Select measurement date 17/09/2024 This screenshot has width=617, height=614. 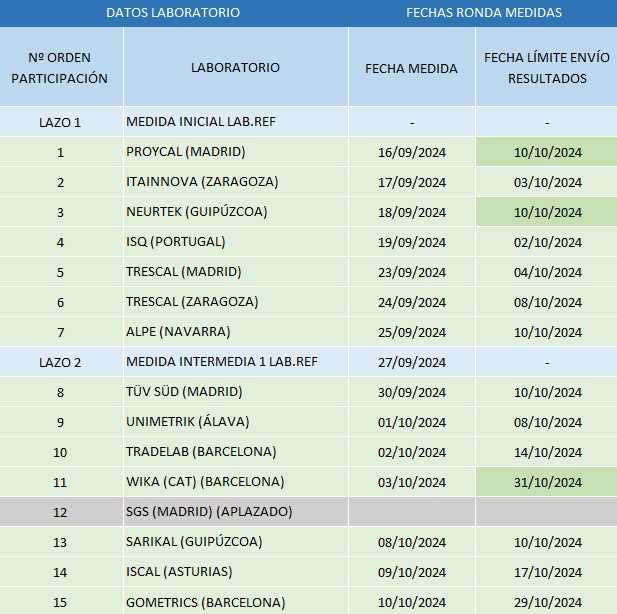click(x=412, y=182)
